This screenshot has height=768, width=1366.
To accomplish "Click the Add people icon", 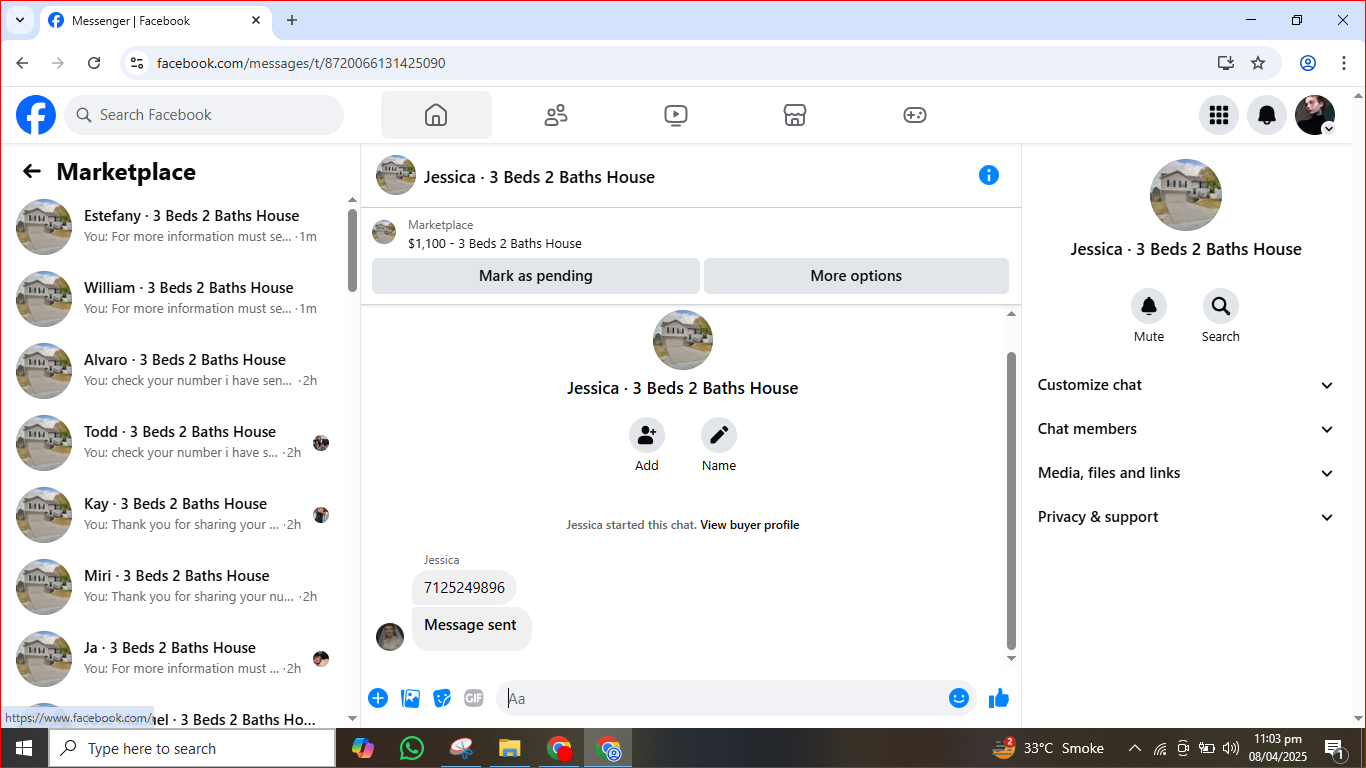I will pos(647,435).
